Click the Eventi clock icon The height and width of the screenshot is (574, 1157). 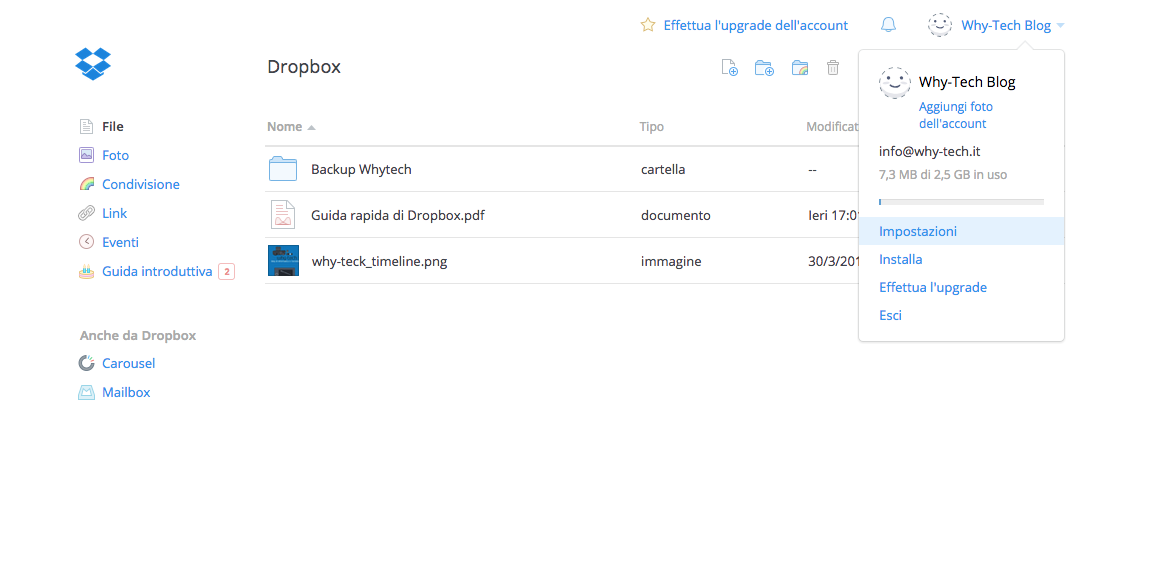[86, 242]
